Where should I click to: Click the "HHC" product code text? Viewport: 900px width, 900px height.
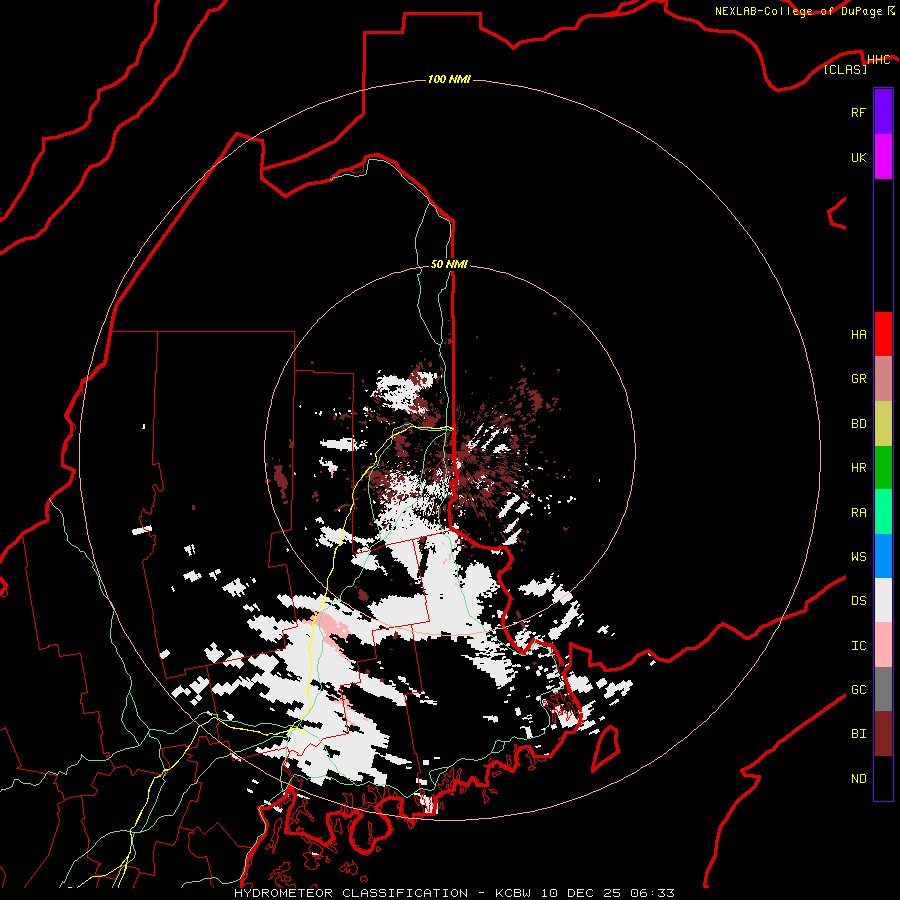click(x=878, y=60)
